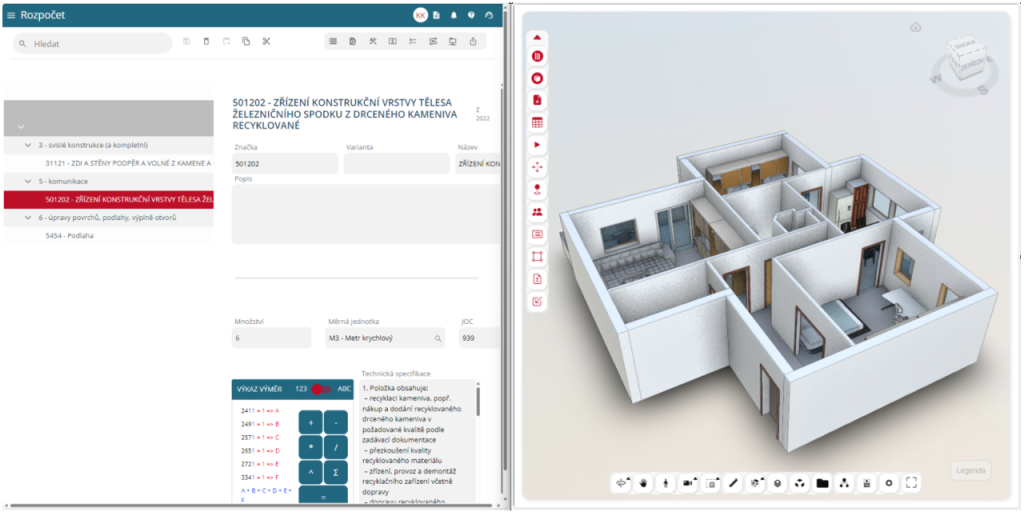Select the pencil markup tool in viewer toolbar

(733, 483)
